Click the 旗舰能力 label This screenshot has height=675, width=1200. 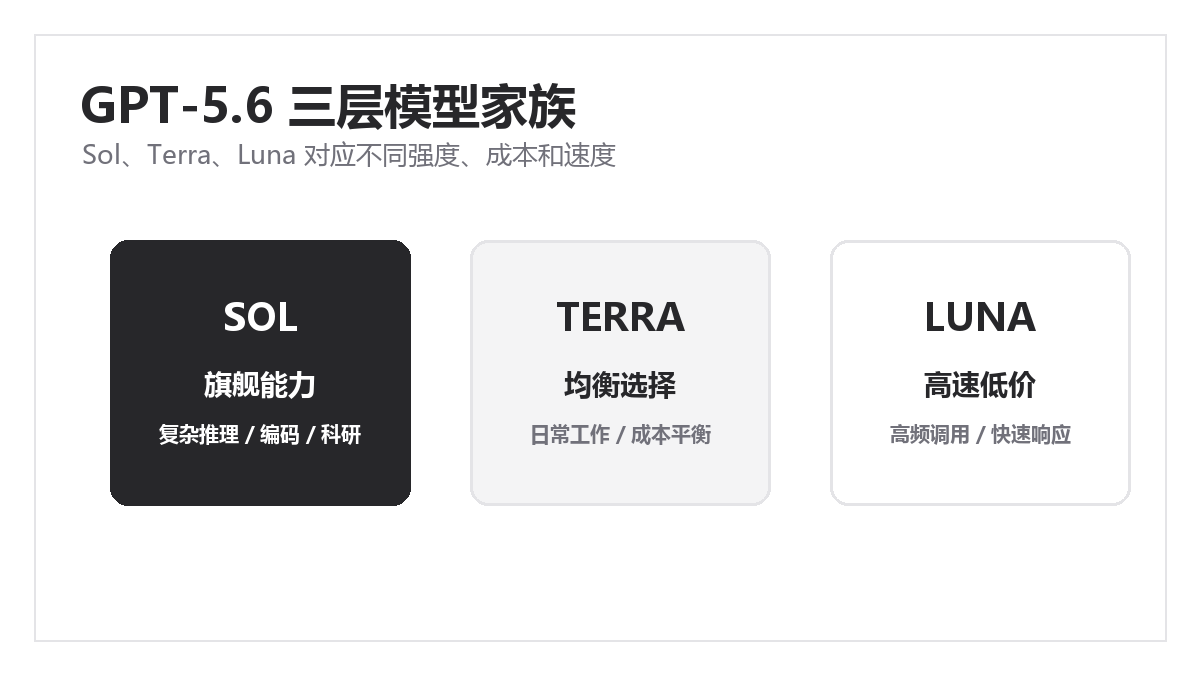[260, 385]
